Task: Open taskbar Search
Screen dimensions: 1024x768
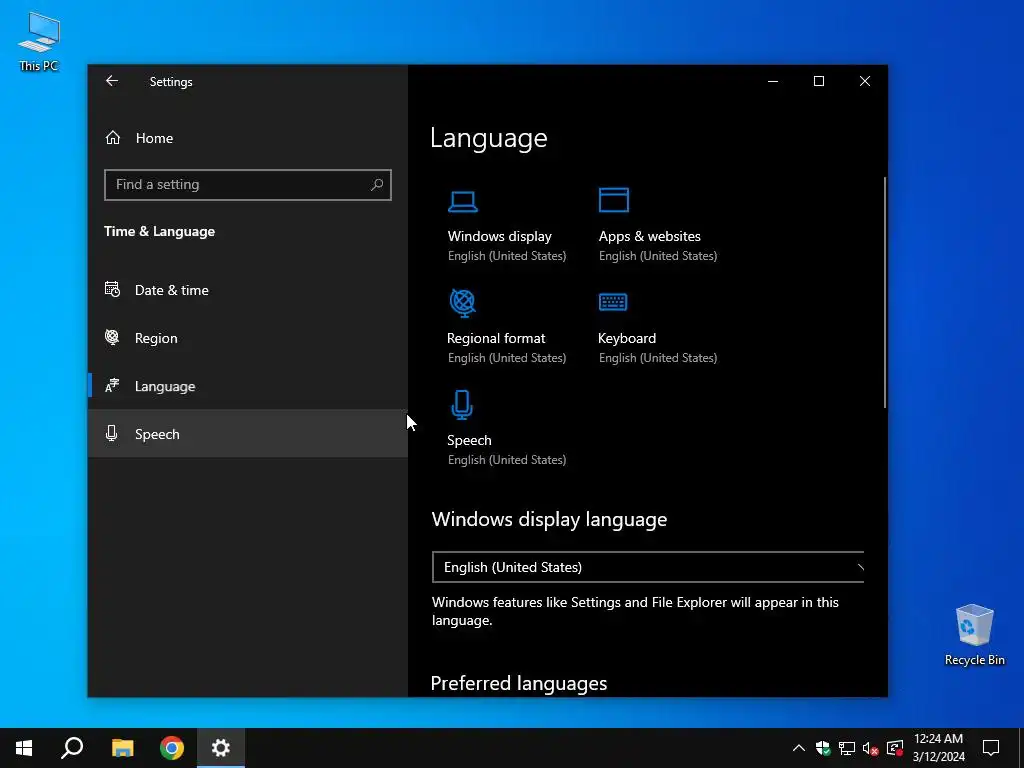Action: point(72,748)
